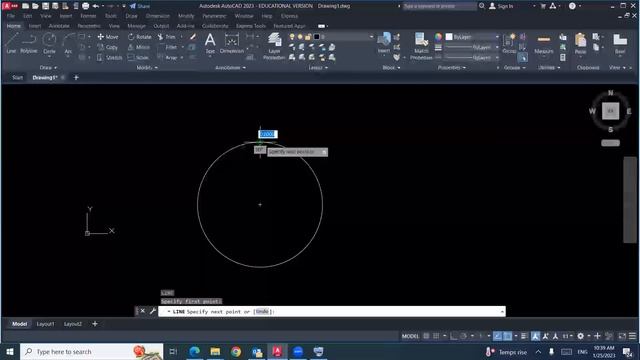The height and width of the screenshot is (360, 640).
Task: Open the File menu
Action: tap(11, 16)
